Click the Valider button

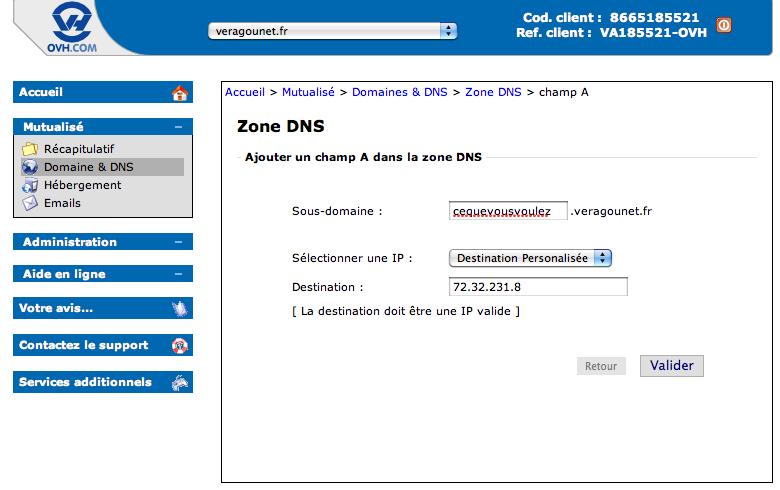(x=672, y=366)
